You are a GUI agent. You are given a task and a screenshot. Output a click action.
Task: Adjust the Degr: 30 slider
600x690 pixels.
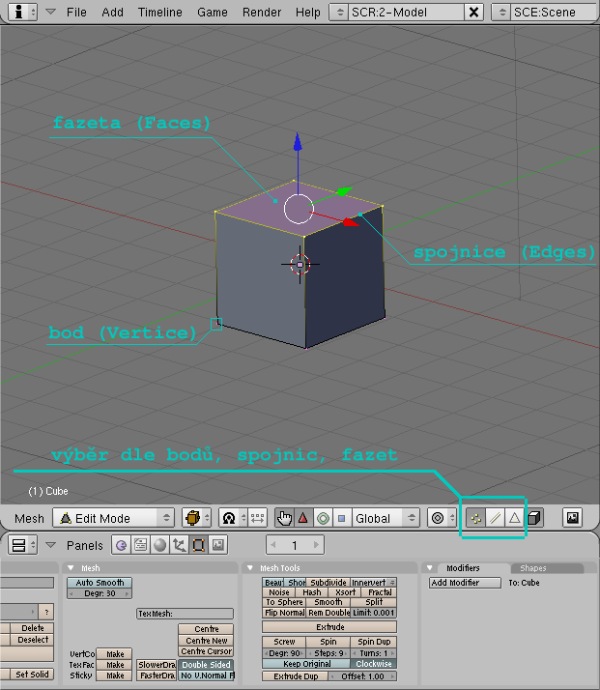coord(99,594)
